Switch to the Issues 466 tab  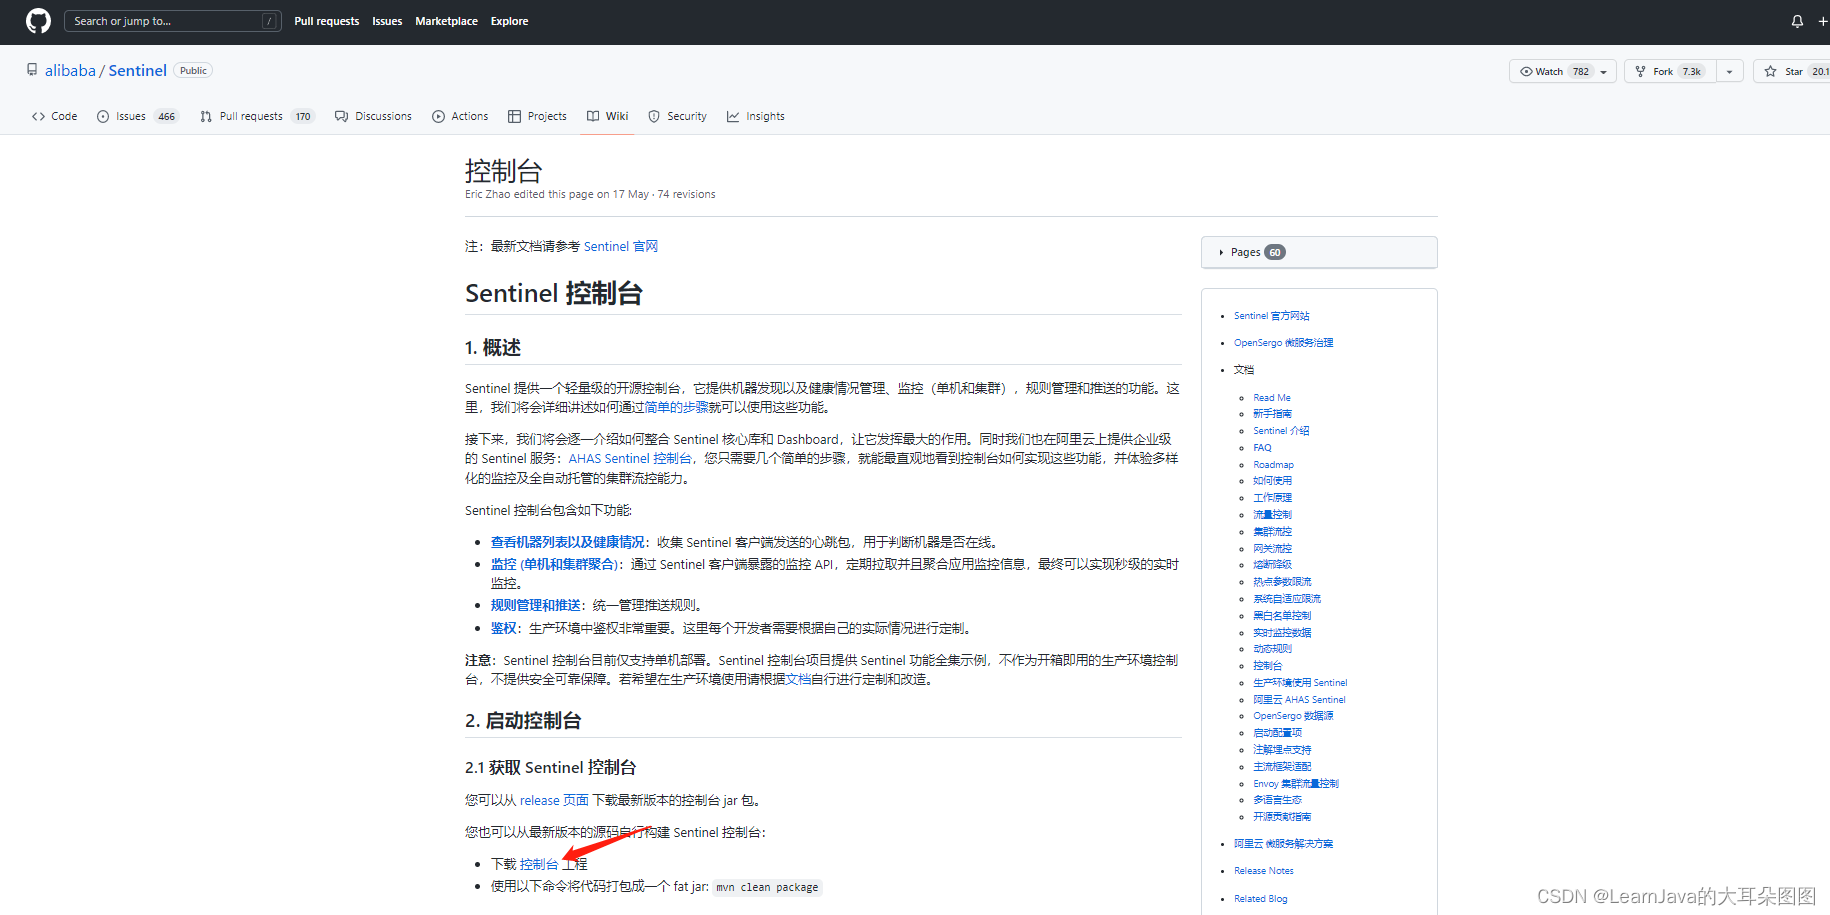(x=138, y=116)
